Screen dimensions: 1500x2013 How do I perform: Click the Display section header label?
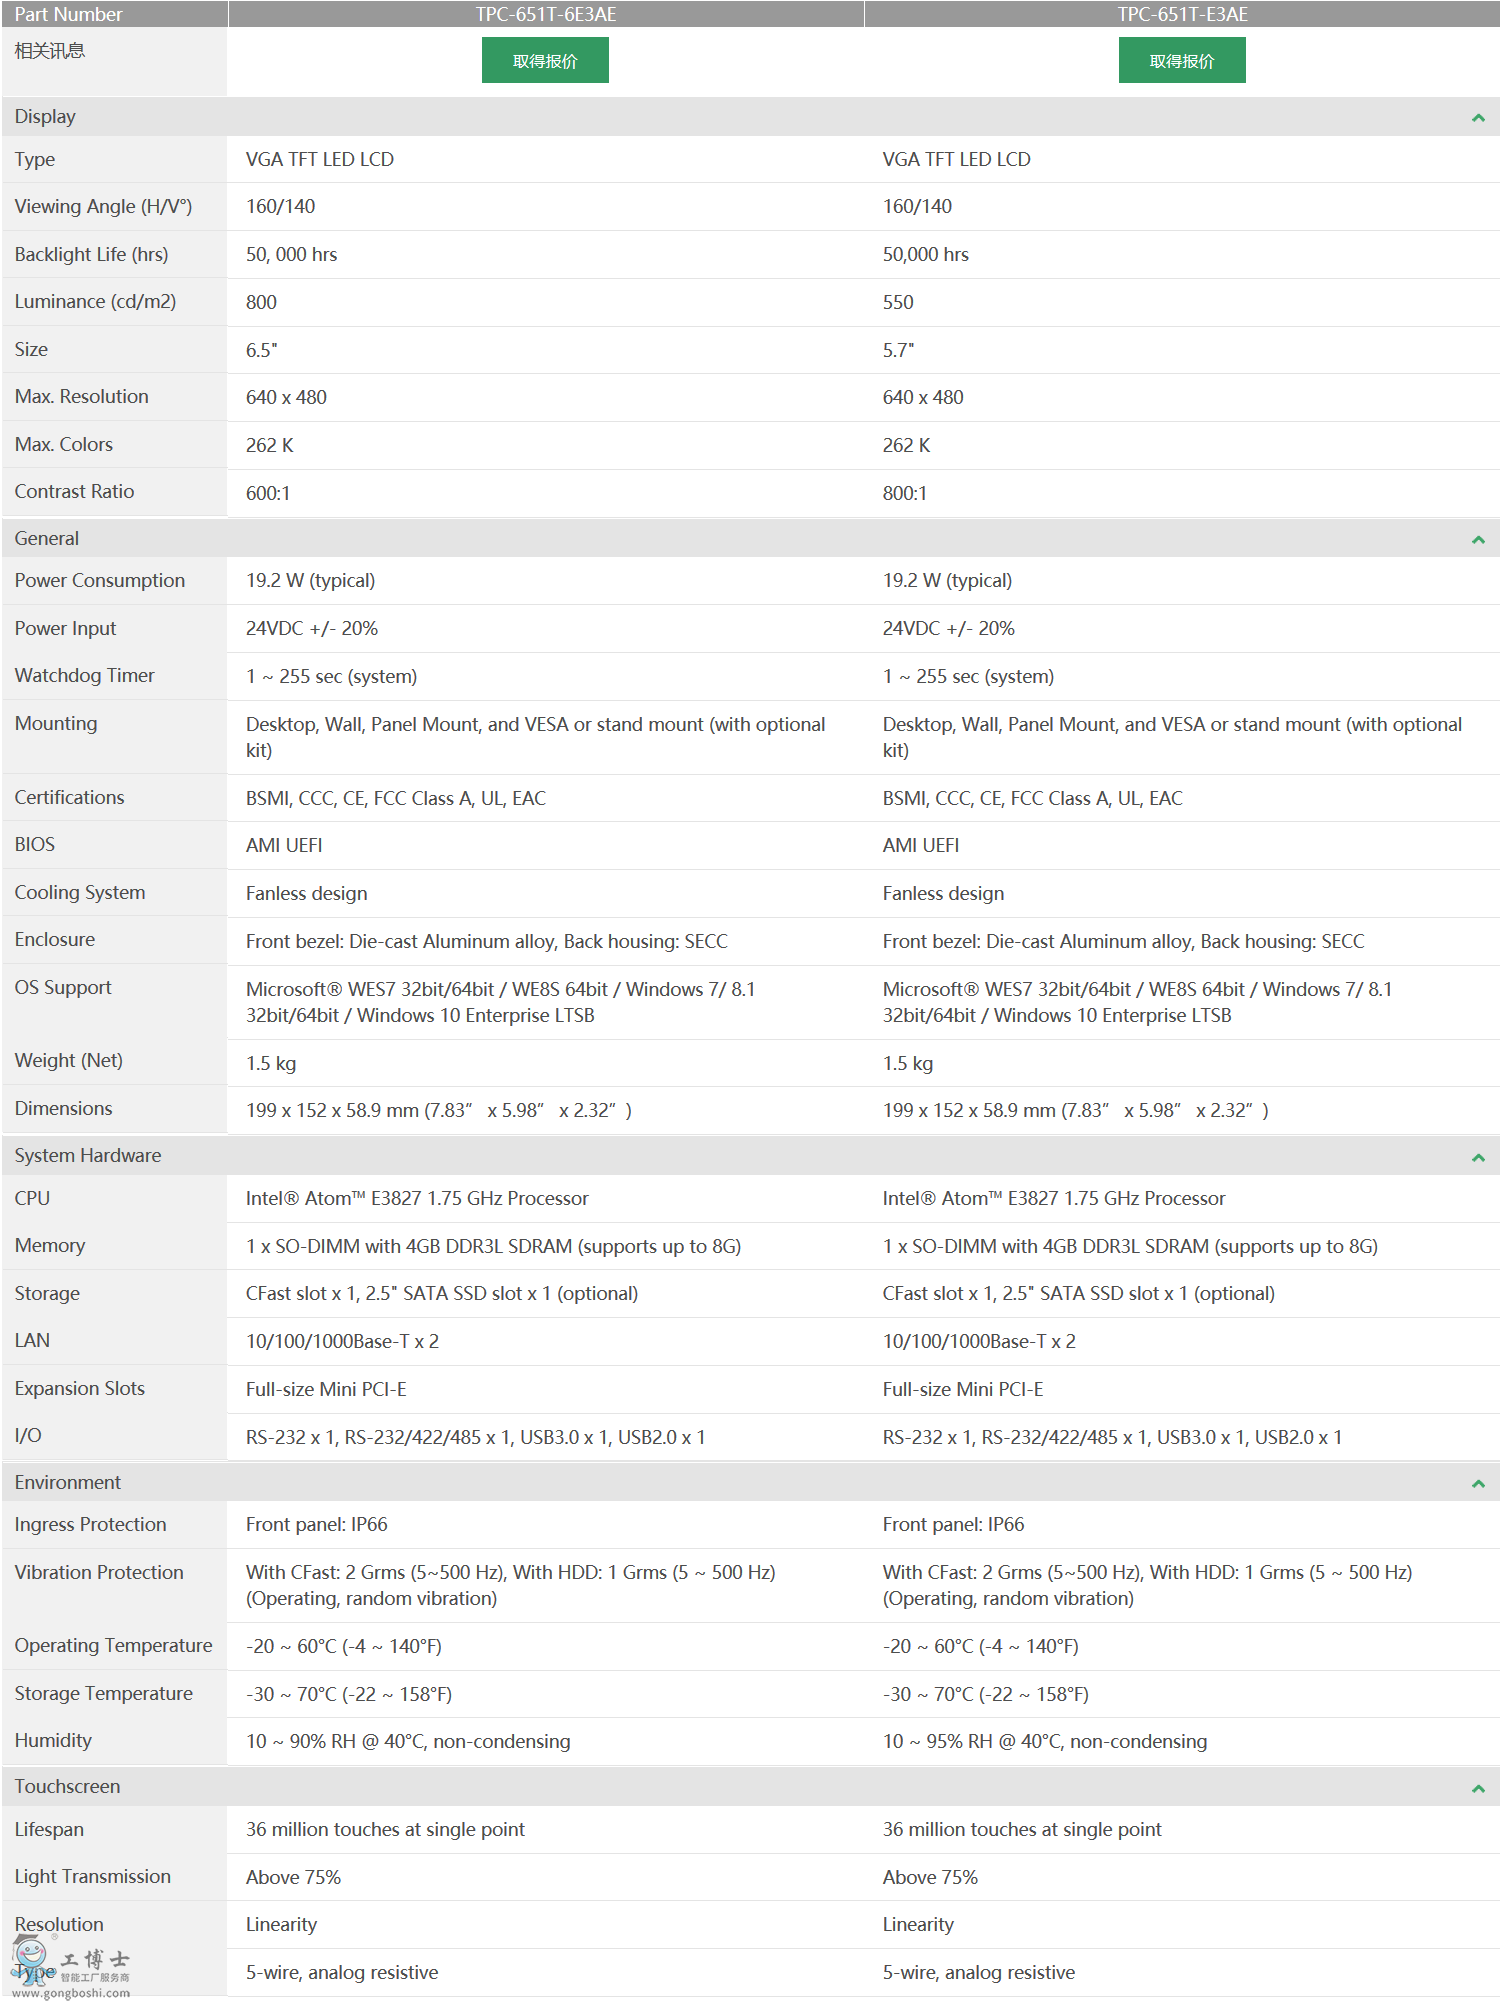45,117
